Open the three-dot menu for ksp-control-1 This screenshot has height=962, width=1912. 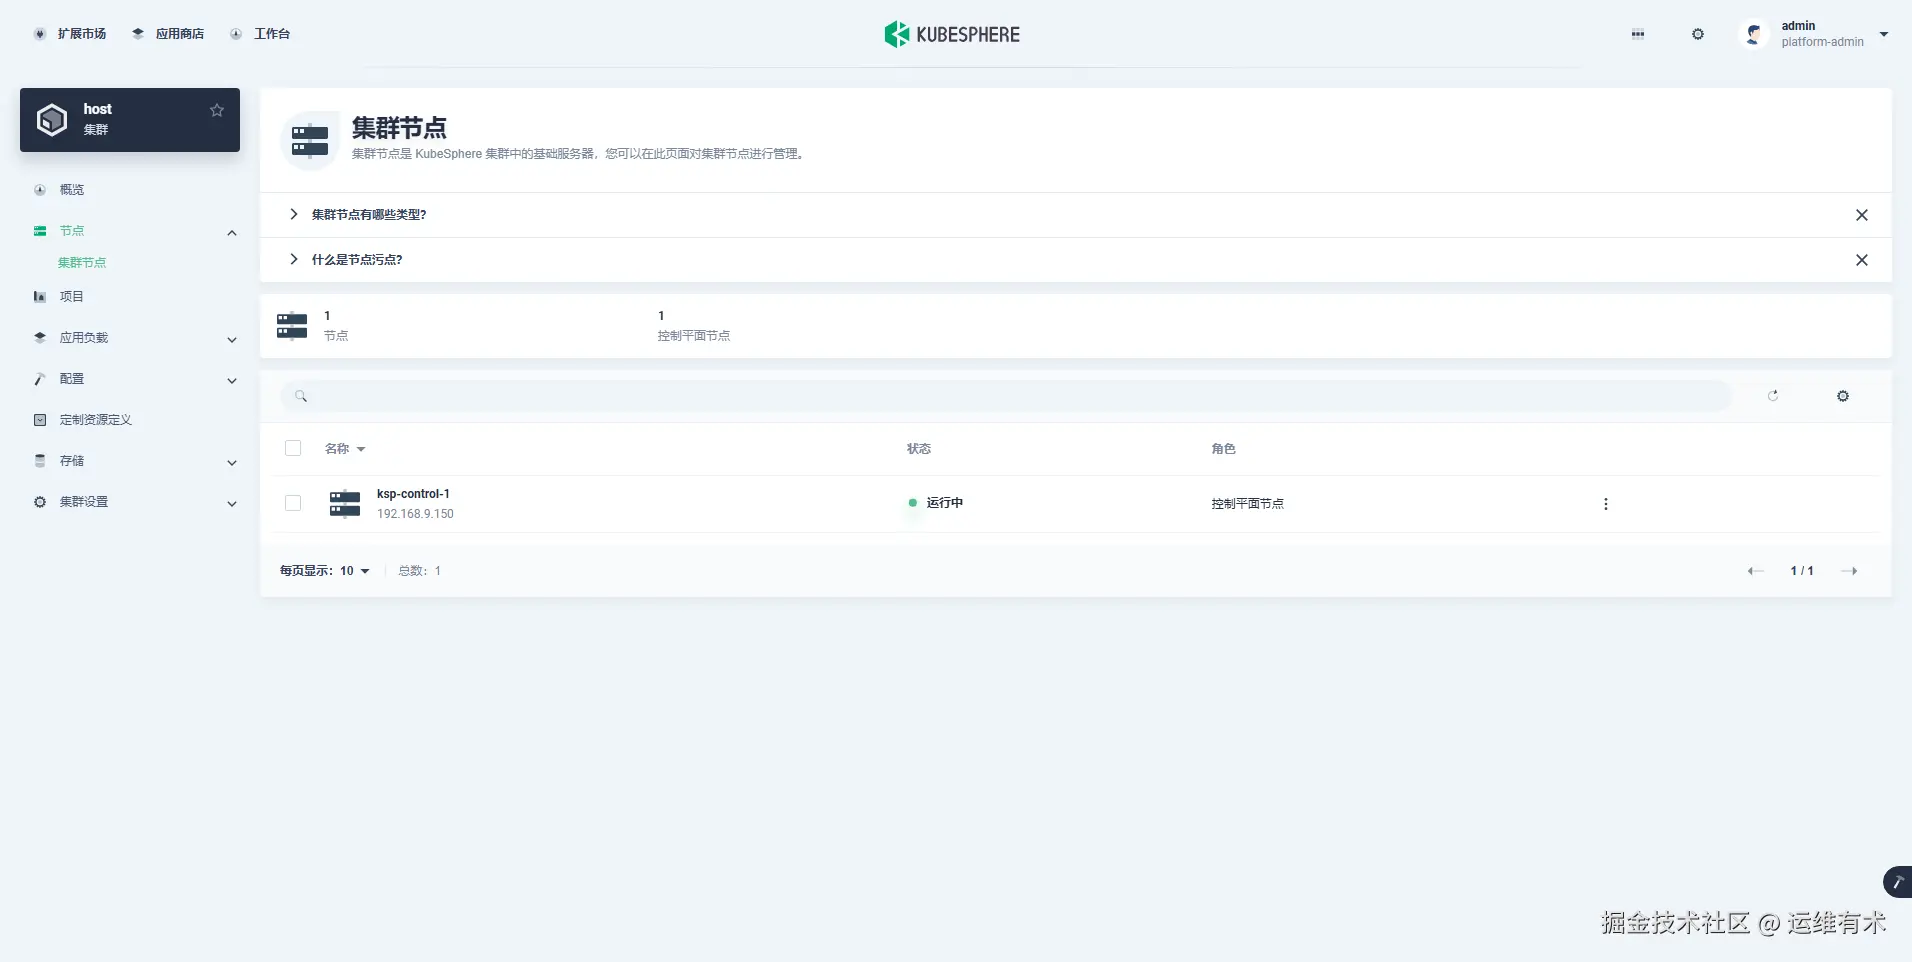click(x=1606, y=504)
